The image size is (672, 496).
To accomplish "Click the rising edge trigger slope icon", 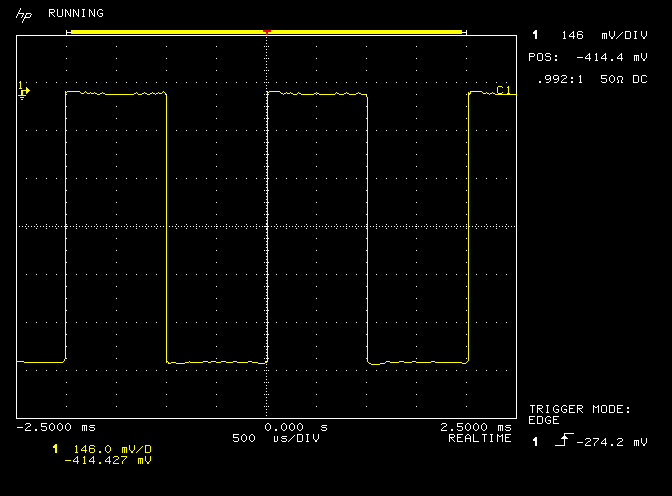I will (557, 441).
